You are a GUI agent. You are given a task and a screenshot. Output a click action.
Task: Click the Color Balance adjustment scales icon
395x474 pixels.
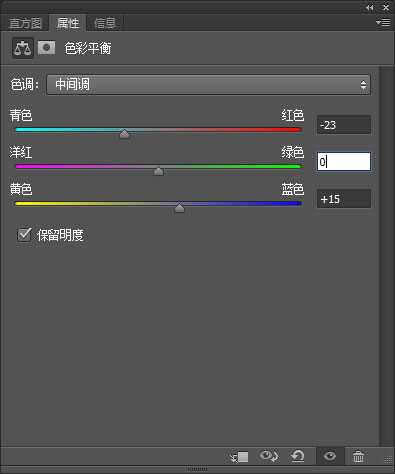pyautogui.click(x=23, y=48)
